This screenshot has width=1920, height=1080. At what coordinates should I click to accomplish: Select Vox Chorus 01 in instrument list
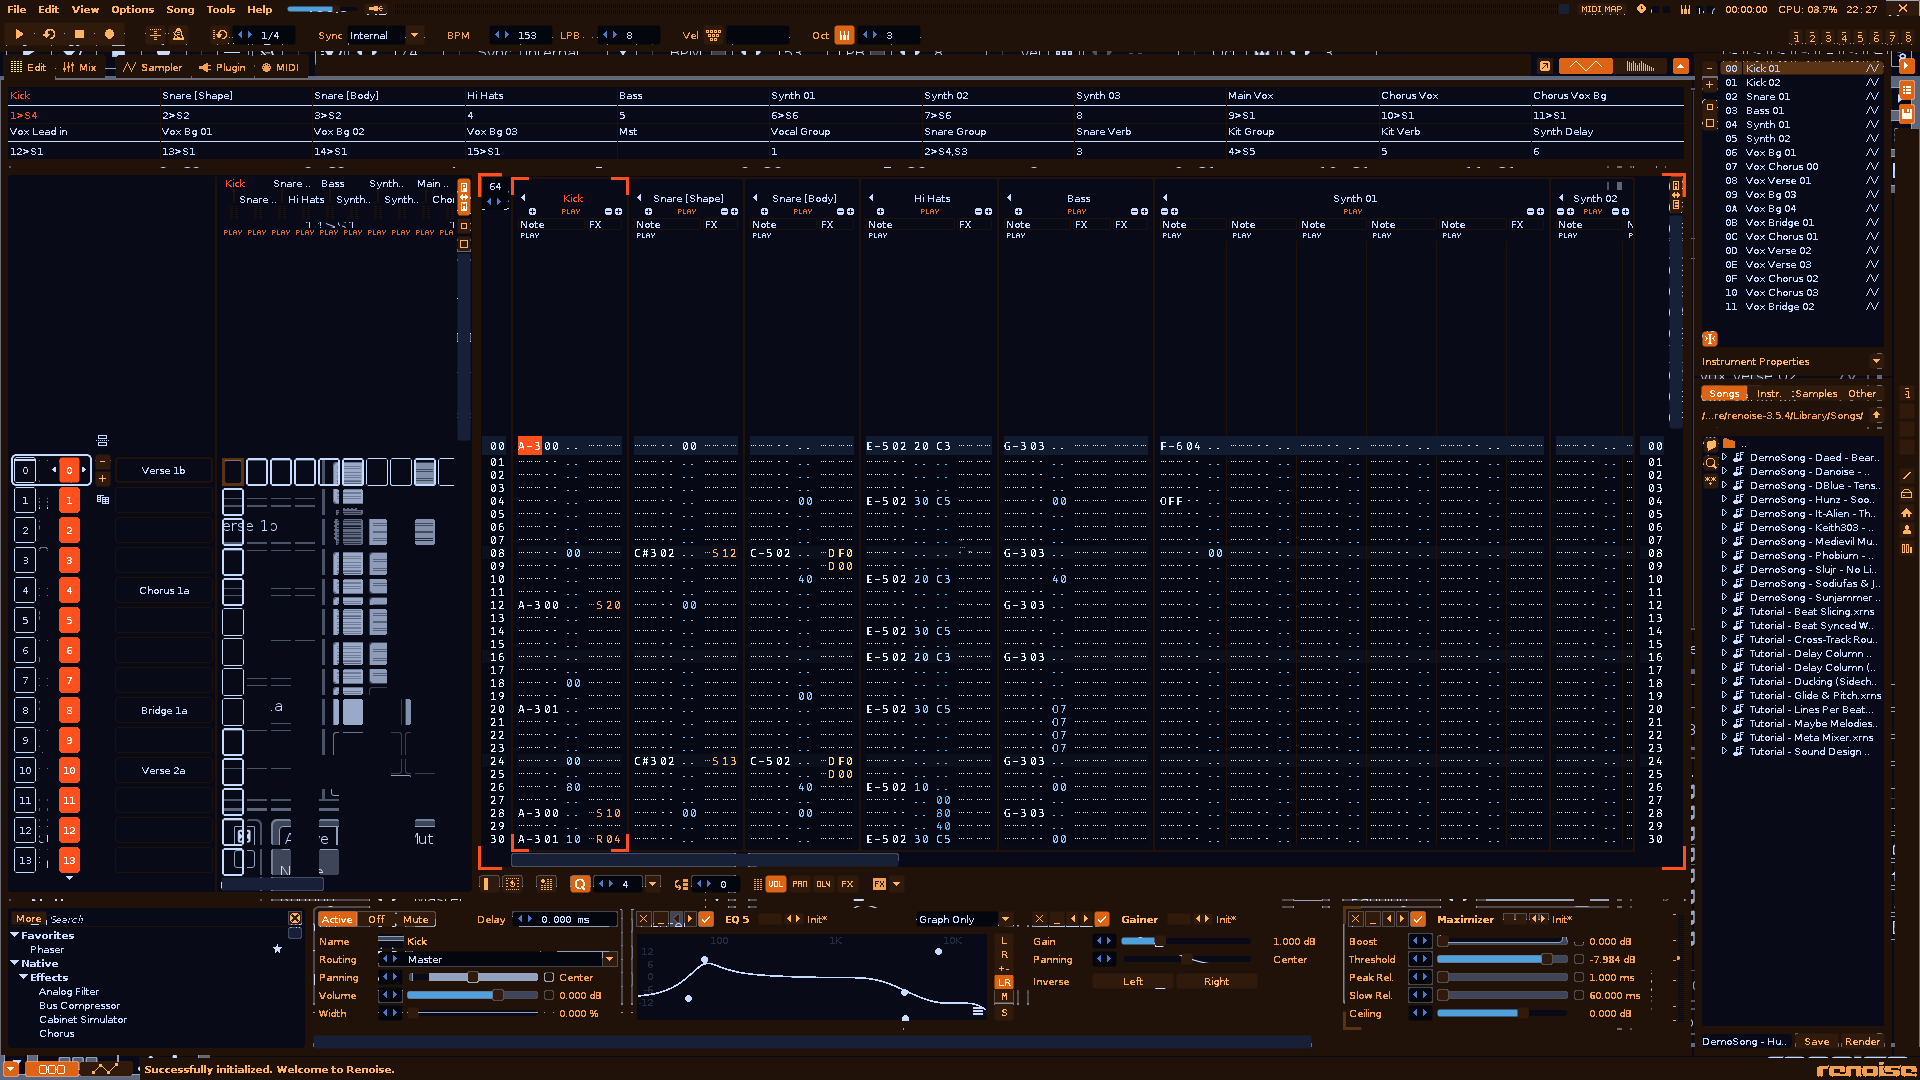(1781, 237)
